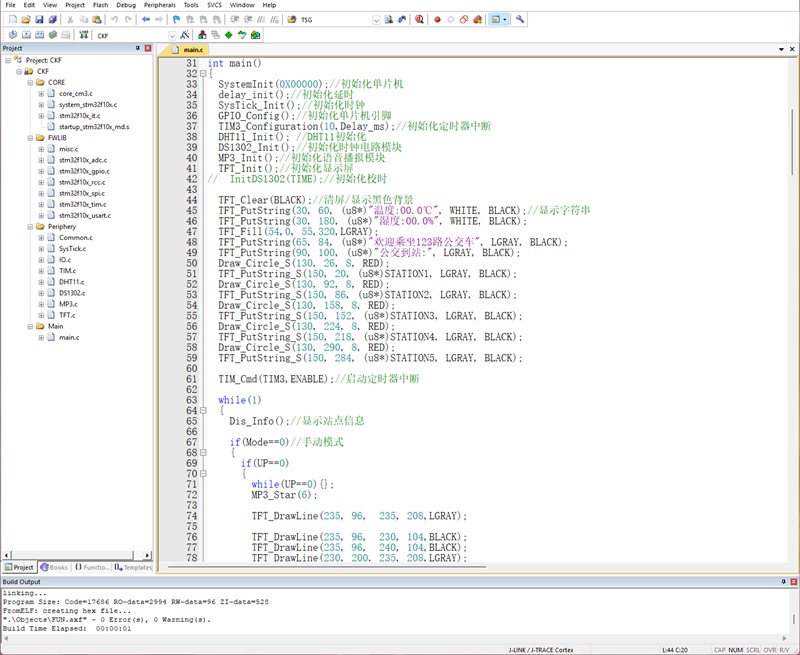Select main.c in the Main group
The height and width of the screenshot is (655, 800).
[x=69, y=337]
